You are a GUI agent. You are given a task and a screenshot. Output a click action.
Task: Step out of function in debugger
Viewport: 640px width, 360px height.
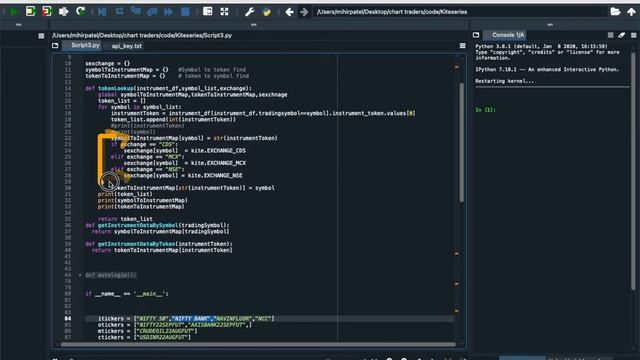152,11
